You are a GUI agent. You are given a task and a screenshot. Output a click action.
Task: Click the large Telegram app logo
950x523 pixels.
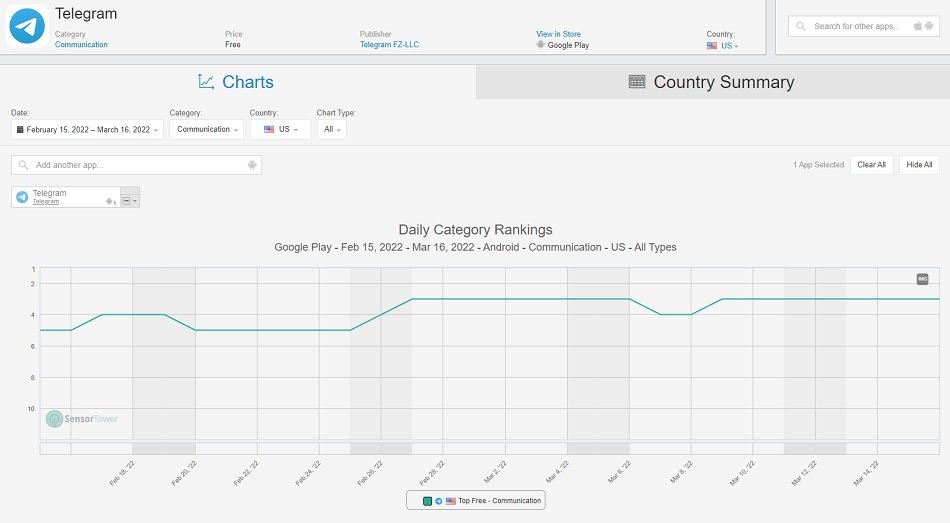point(27,27)
